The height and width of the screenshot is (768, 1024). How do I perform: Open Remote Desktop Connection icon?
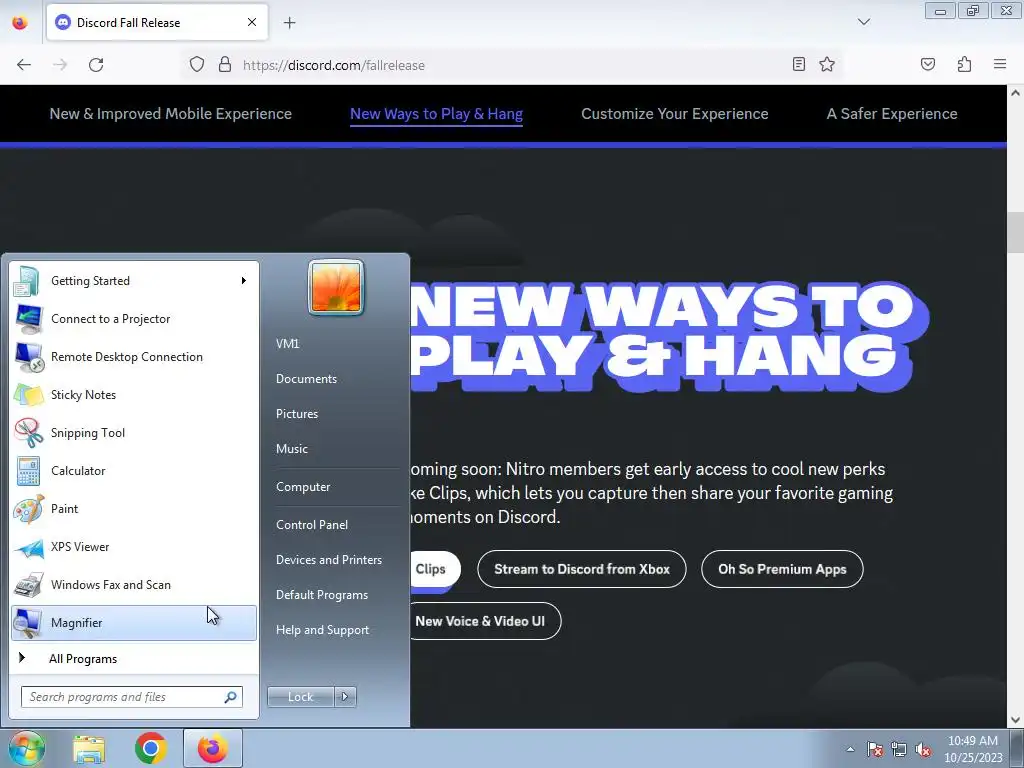tap(27, 357)
